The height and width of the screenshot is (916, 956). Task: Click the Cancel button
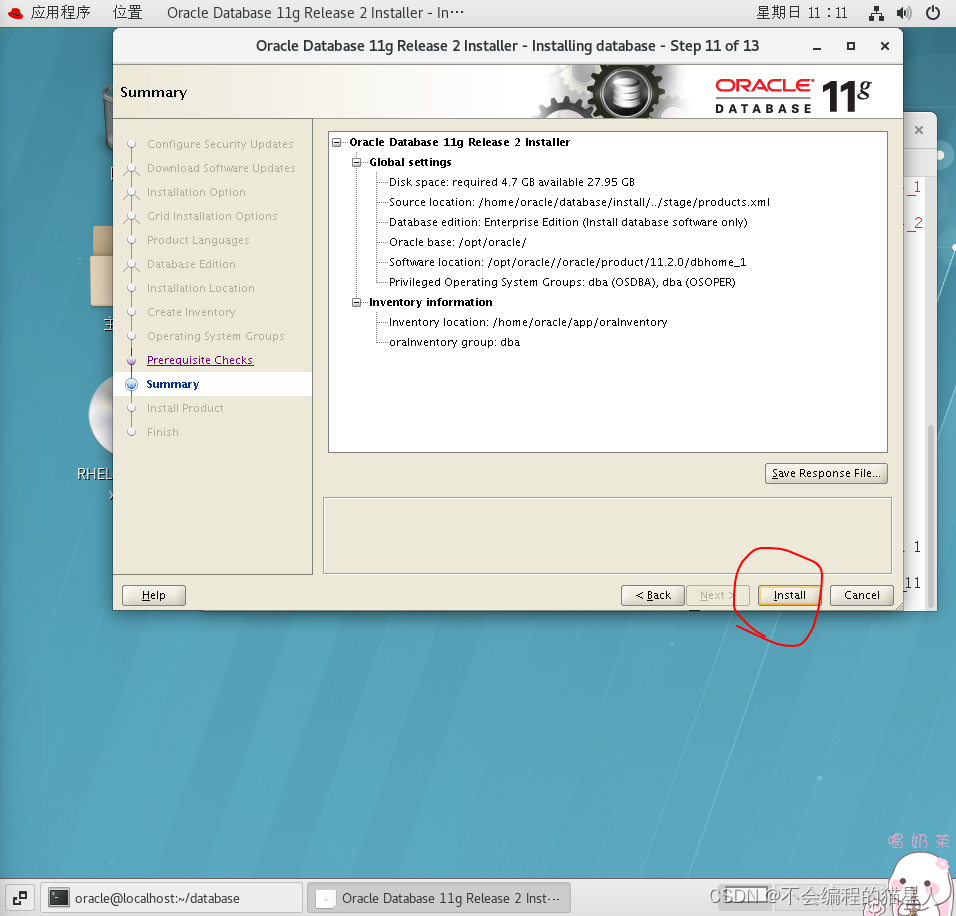tap(861, 595)
